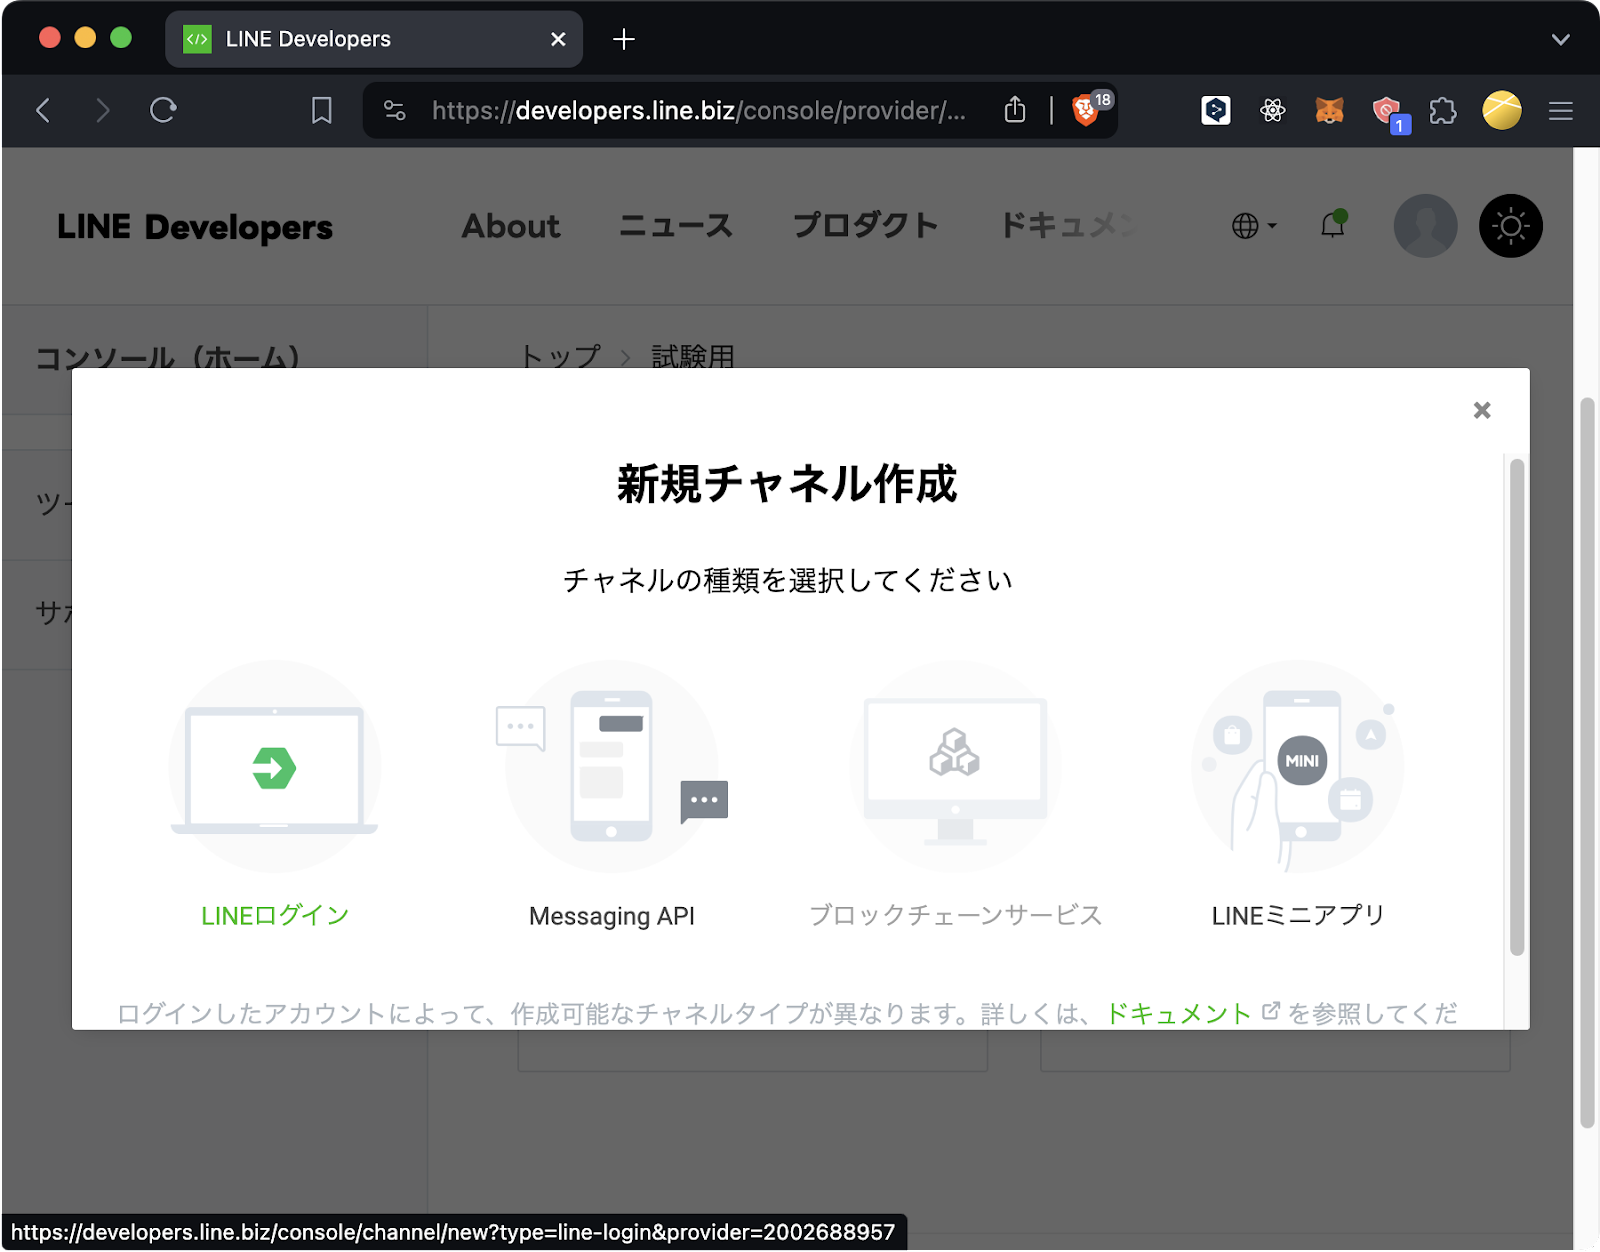Click the Messaging API label
This screenshot has height=1252, width=1600.
pyautogui.click(x=612, y=916)
